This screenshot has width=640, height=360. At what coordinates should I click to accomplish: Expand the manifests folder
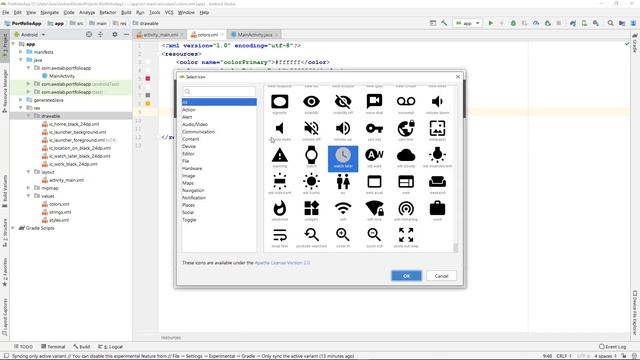pyautogui.click(x=20, y=52)
